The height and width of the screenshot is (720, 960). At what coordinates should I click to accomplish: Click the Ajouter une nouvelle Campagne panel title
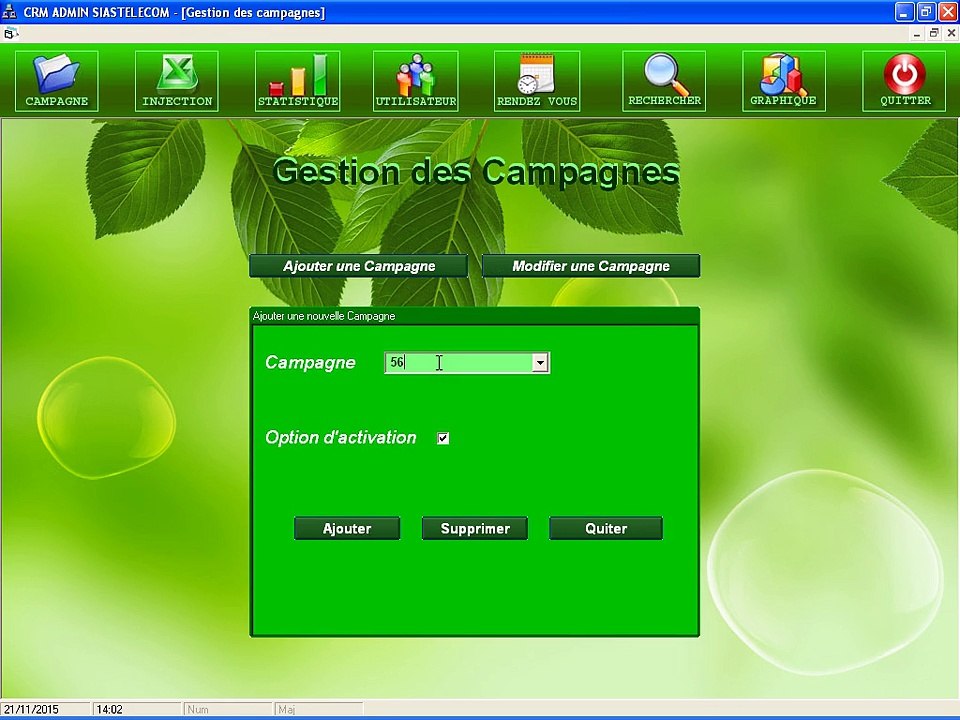(324, 316)
